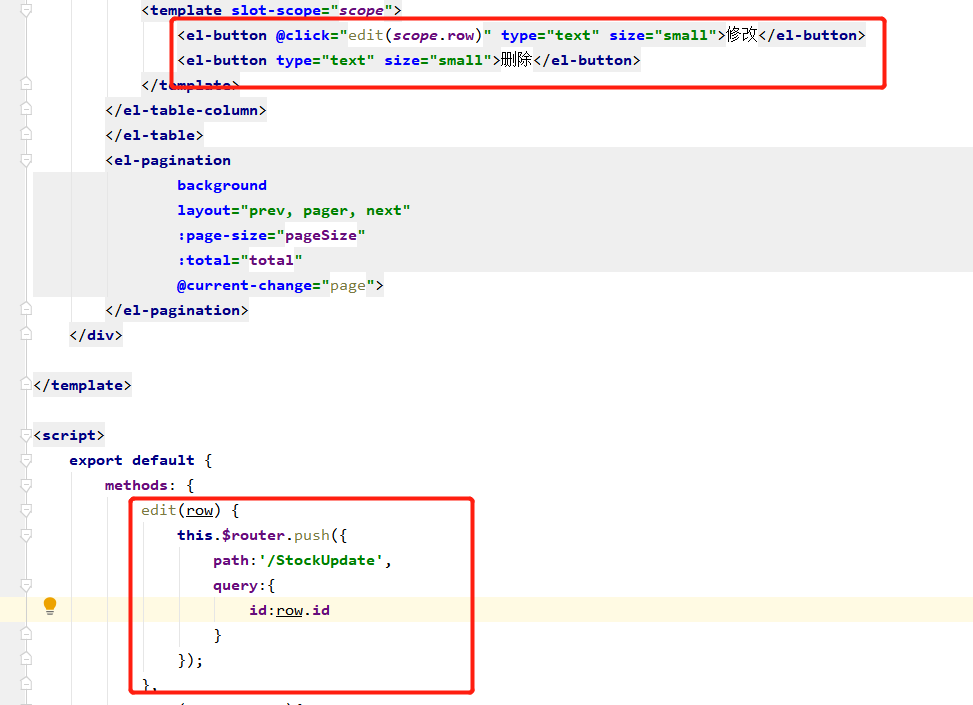
Task: Click the background attribute of el-pagination
Action: click(x=222, y=186)
